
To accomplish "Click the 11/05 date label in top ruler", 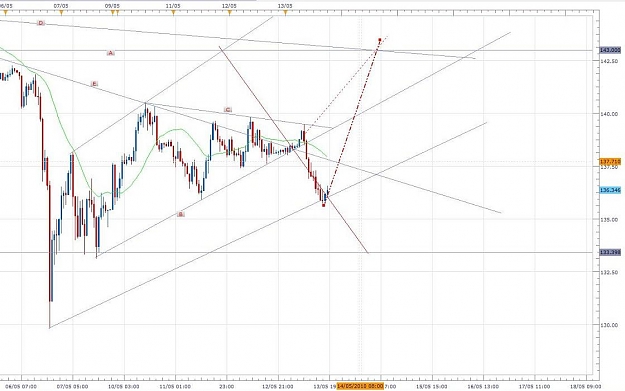I will click(x=173, y=6).
